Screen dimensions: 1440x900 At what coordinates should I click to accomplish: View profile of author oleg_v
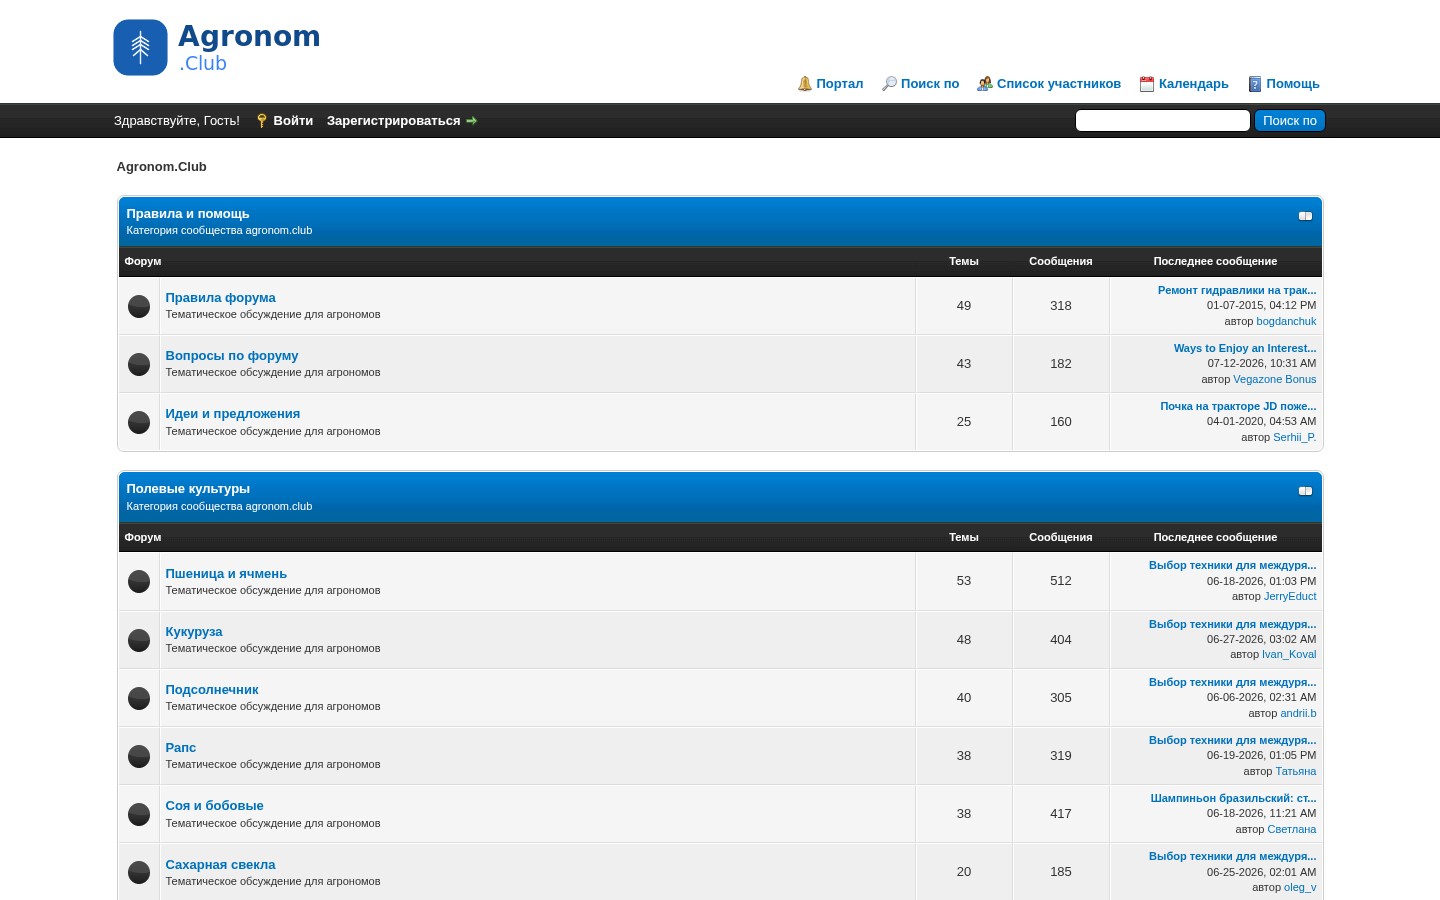(x=1300, y=888)
